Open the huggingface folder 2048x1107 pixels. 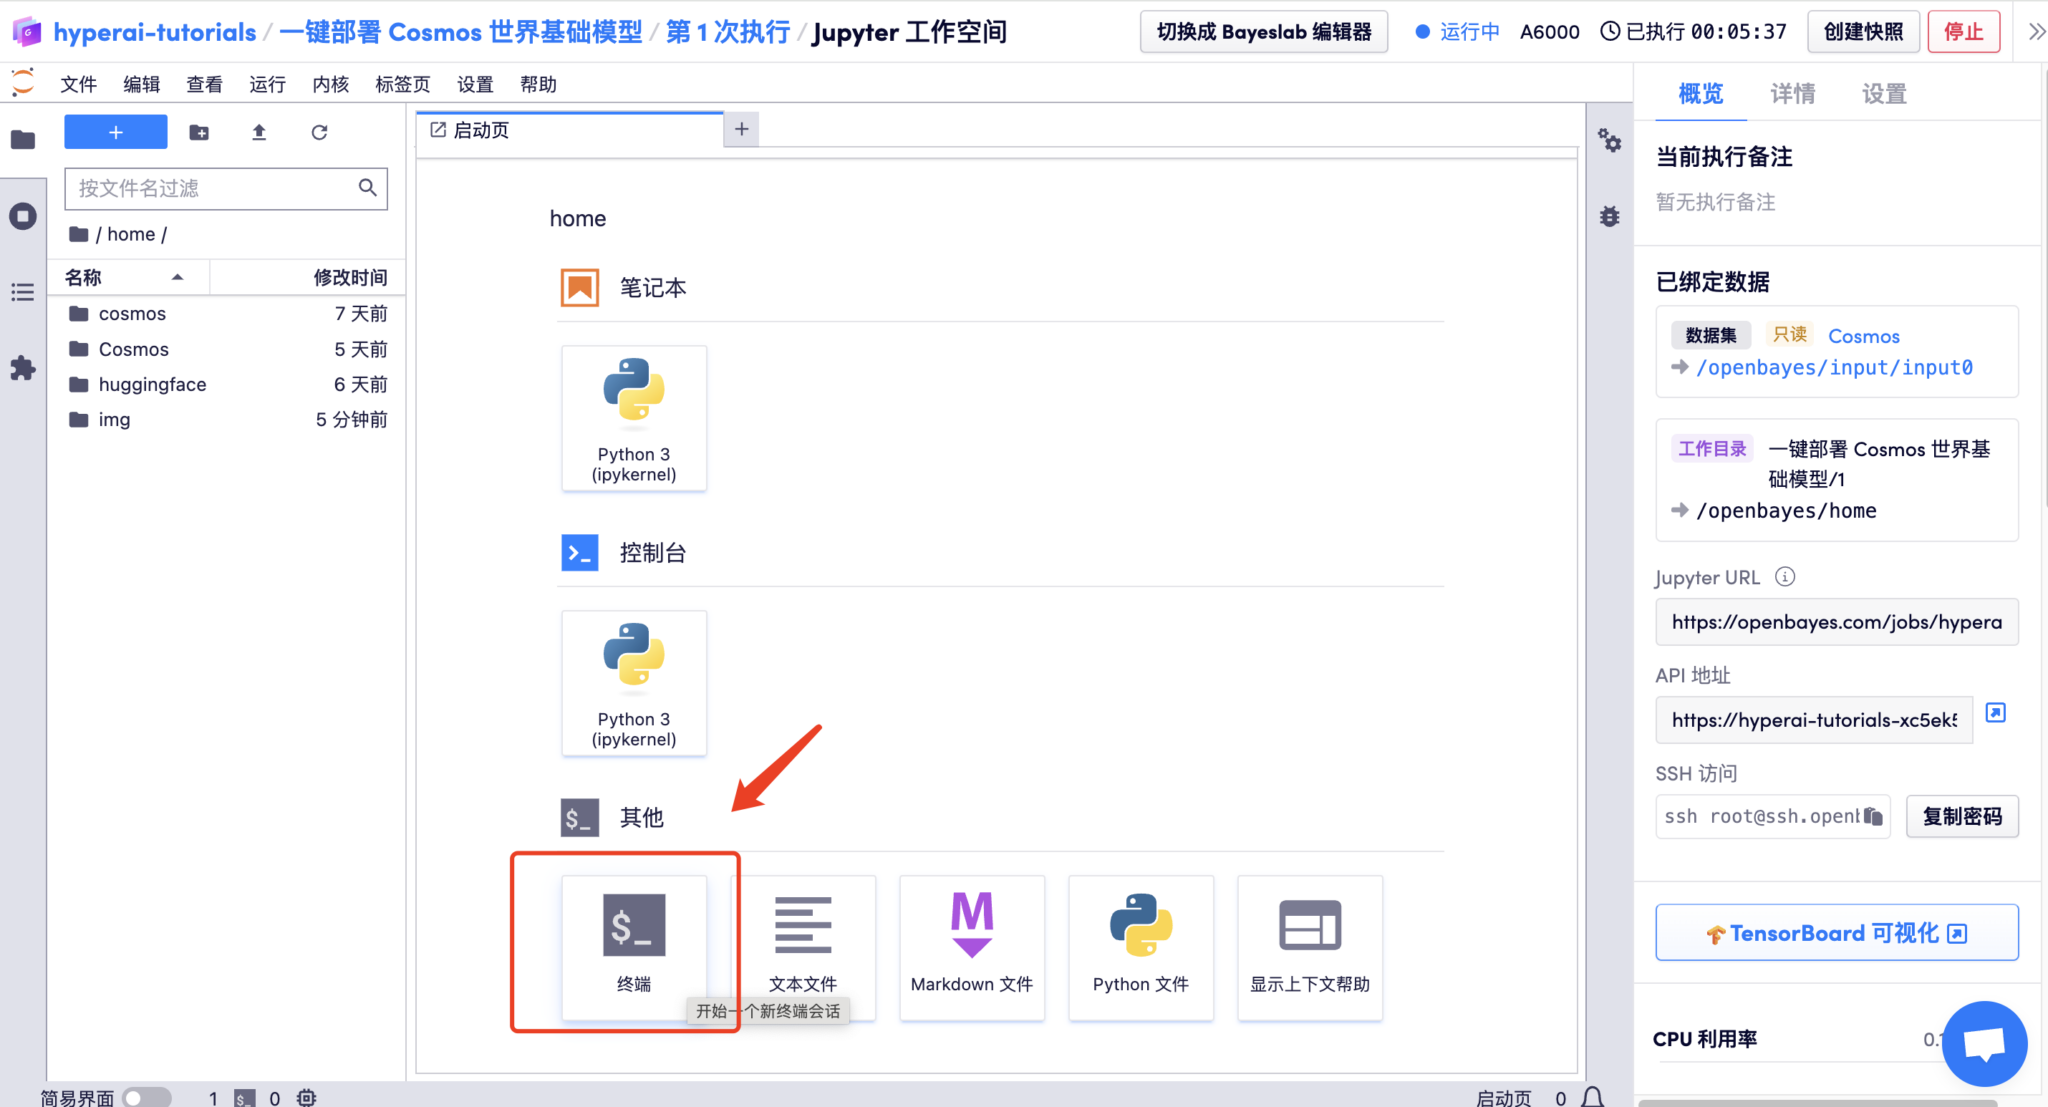(152, 384)
